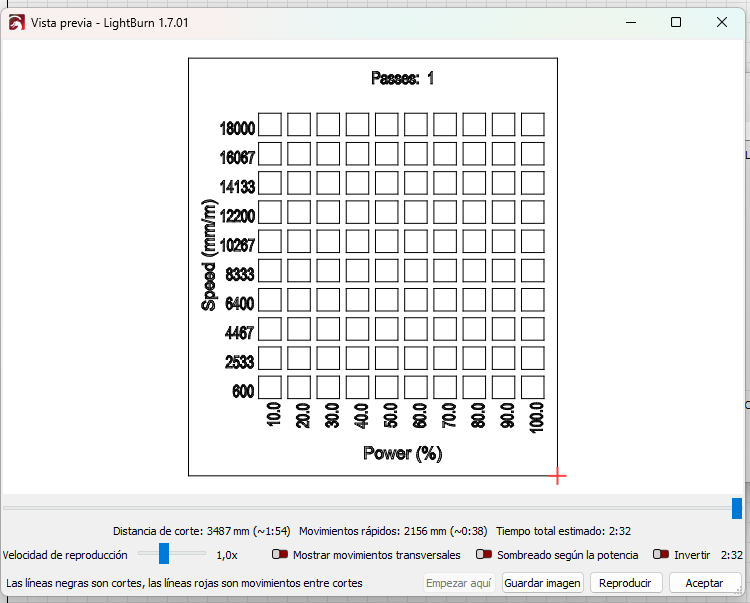This screenshot has width=750, height=603.
Task: Click the LightBurn logo in title bar
Action: click(x=17, y=22)
